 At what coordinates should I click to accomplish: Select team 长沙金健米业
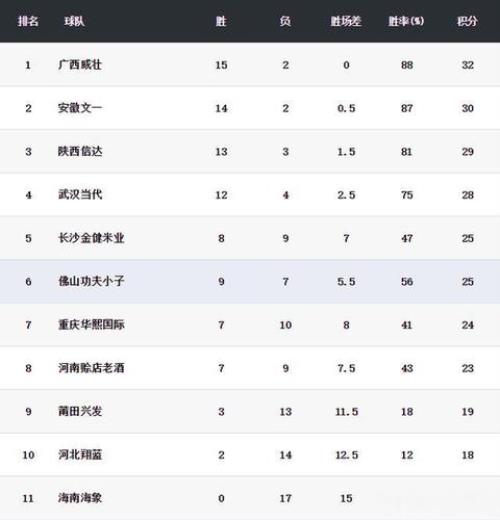coord(91,238)
